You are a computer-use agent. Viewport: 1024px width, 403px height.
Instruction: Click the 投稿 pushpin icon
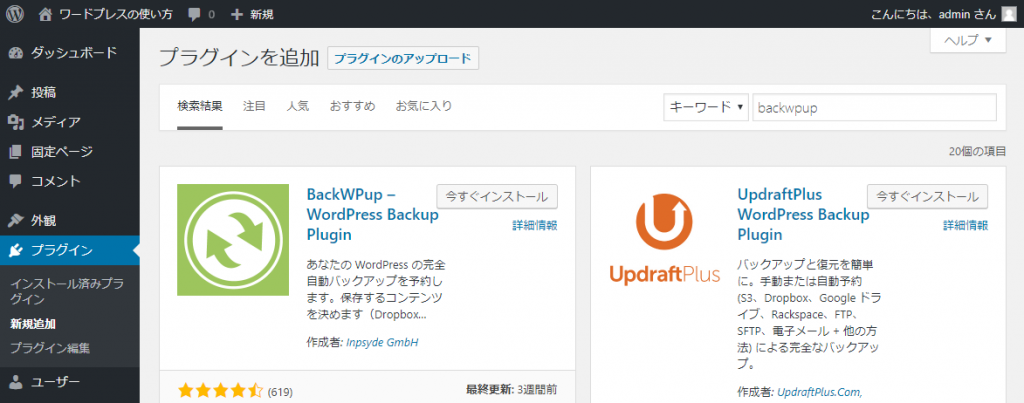(16, 93)
